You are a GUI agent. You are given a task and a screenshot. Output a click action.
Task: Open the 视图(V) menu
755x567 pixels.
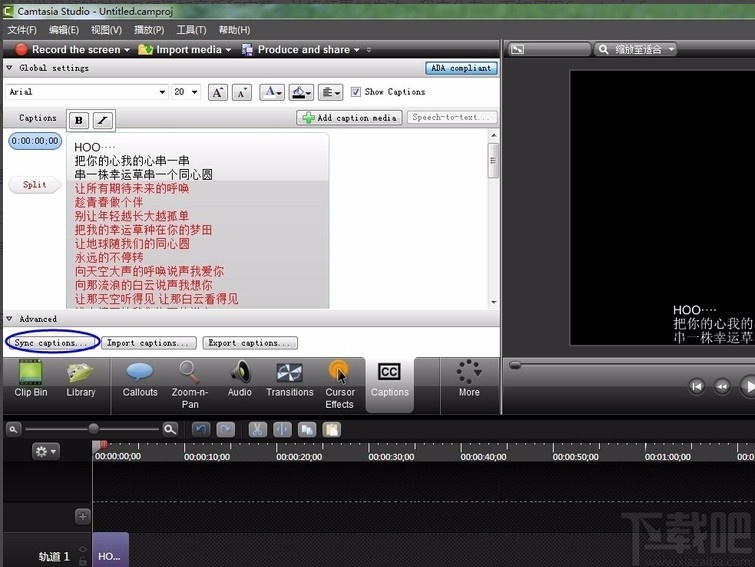pos(106,30)
